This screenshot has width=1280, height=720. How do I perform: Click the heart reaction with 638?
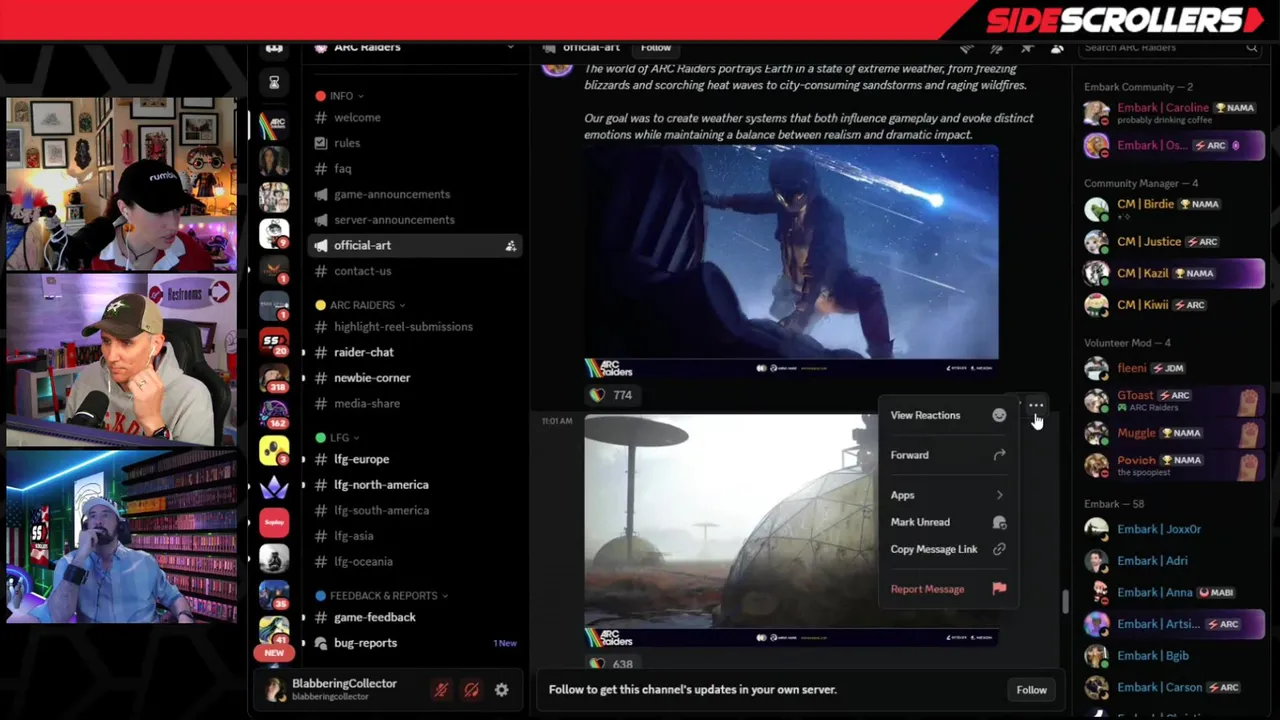point(610,663)
